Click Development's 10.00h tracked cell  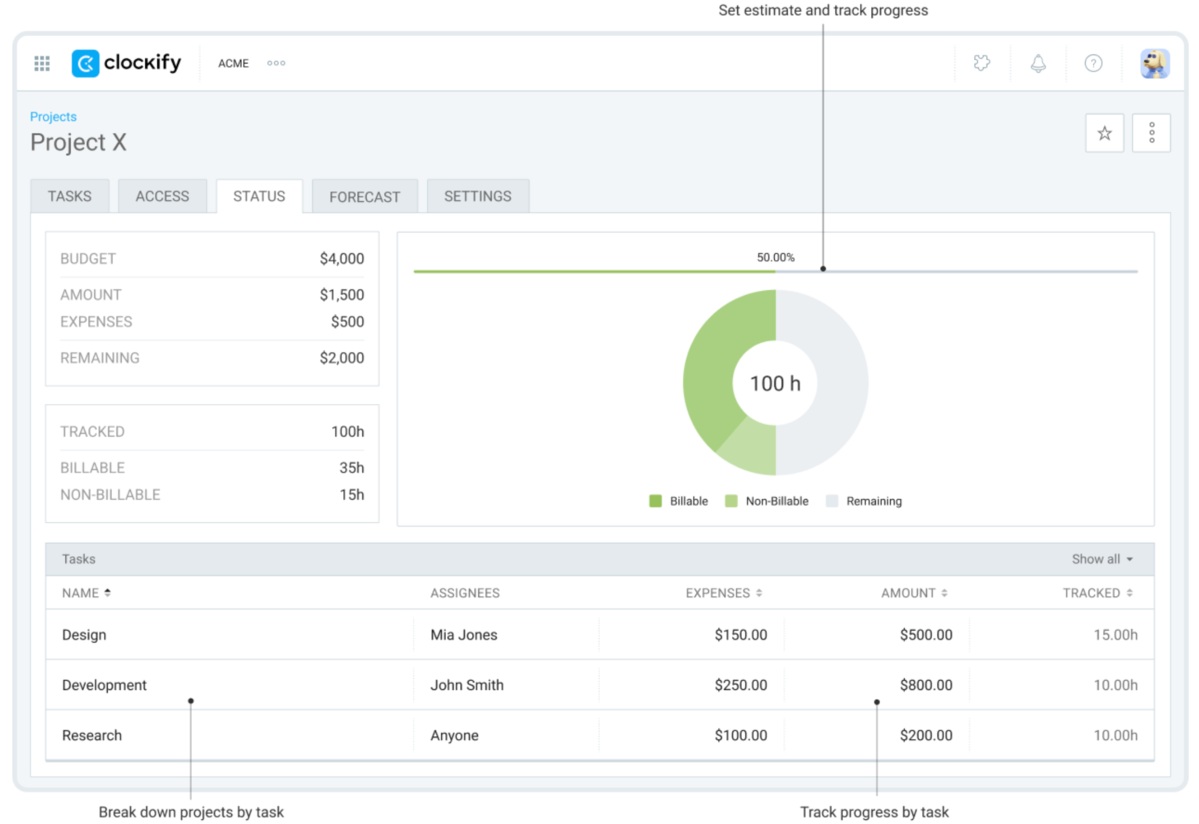click(1115, 685)
